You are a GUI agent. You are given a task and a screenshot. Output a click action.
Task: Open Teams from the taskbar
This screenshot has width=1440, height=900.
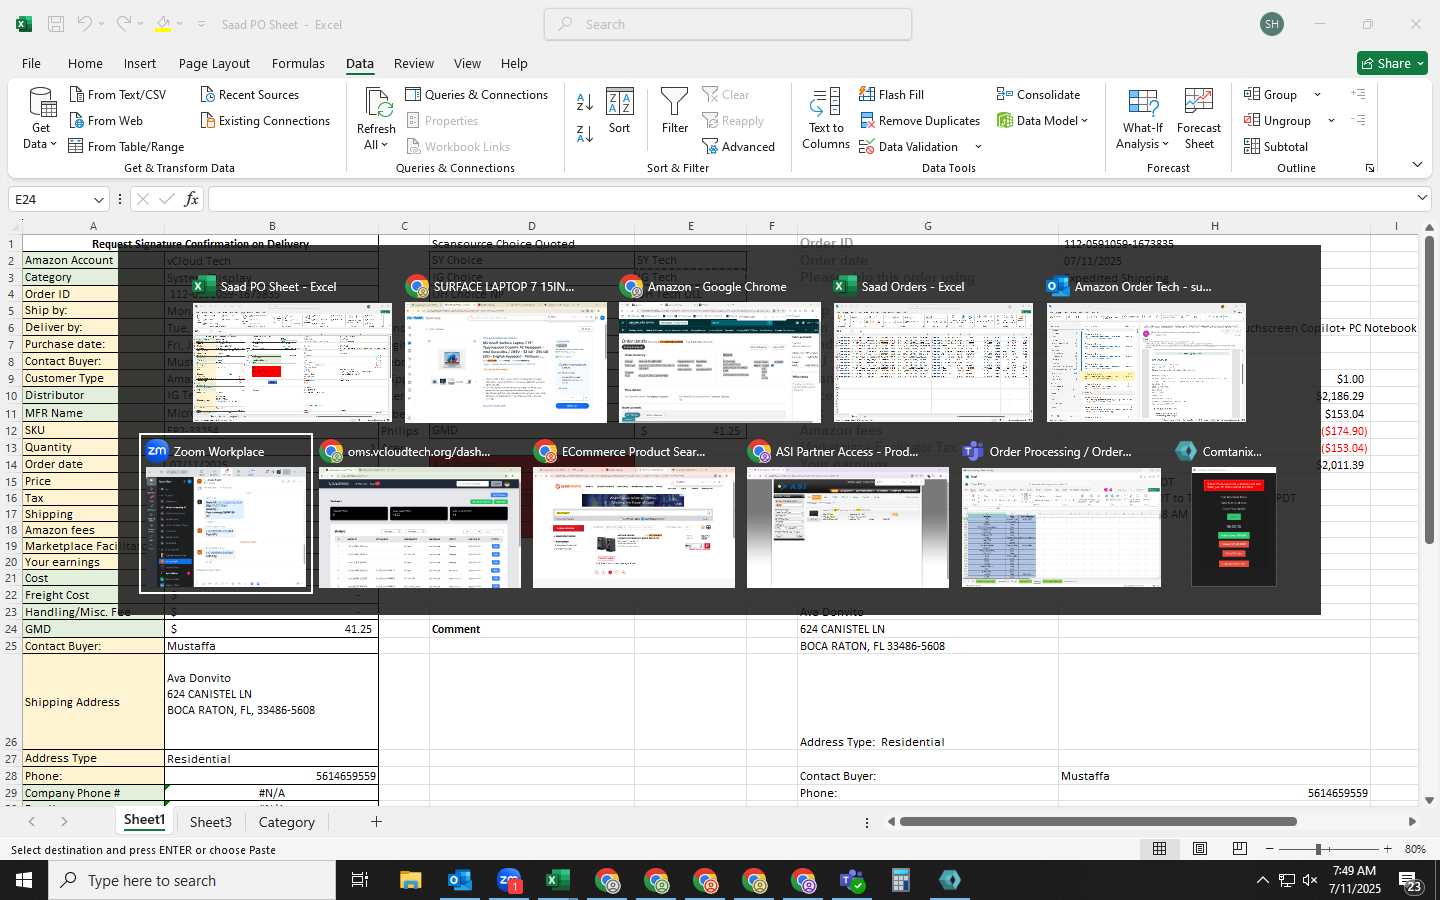pyautogui.click(x=852, y=880)
